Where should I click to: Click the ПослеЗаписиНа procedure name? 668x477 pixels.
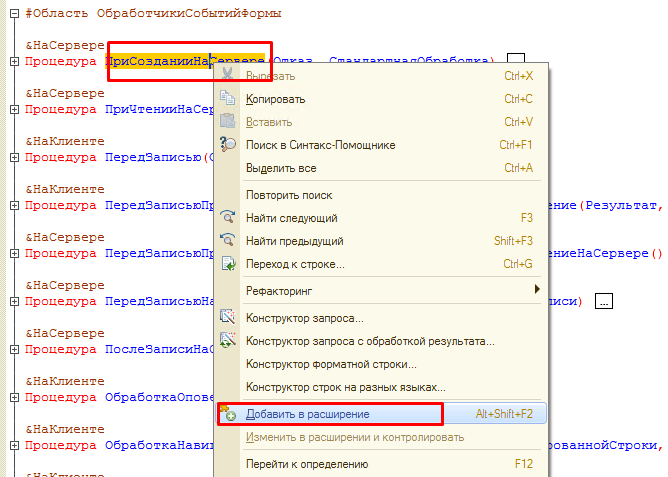[x=159, y=350]
